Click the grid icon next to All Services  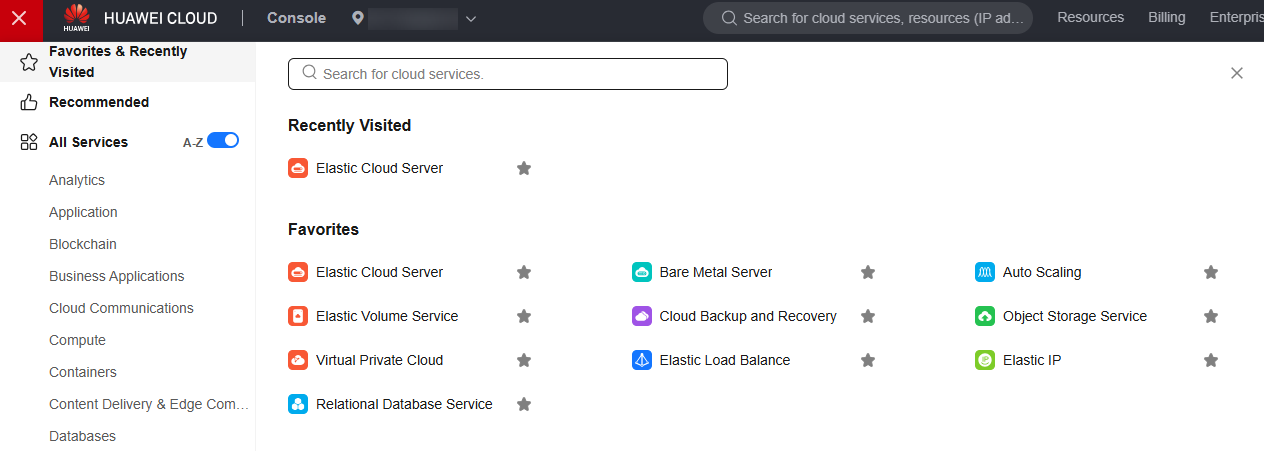29,142
